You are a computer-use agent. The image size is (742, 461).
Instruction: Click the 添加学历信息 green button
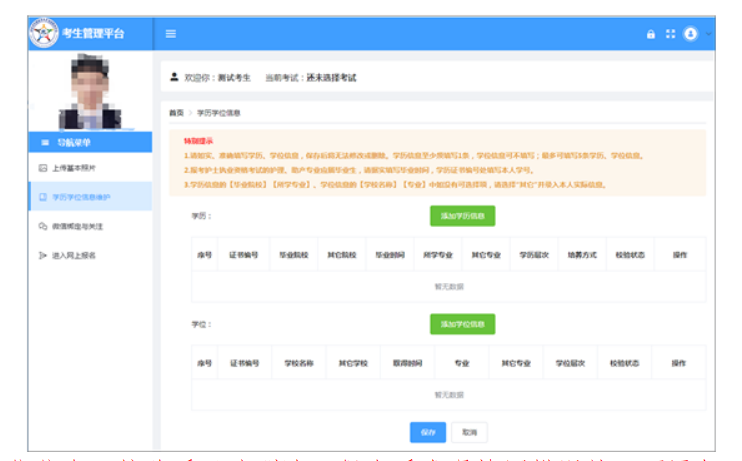click(462, 215)
